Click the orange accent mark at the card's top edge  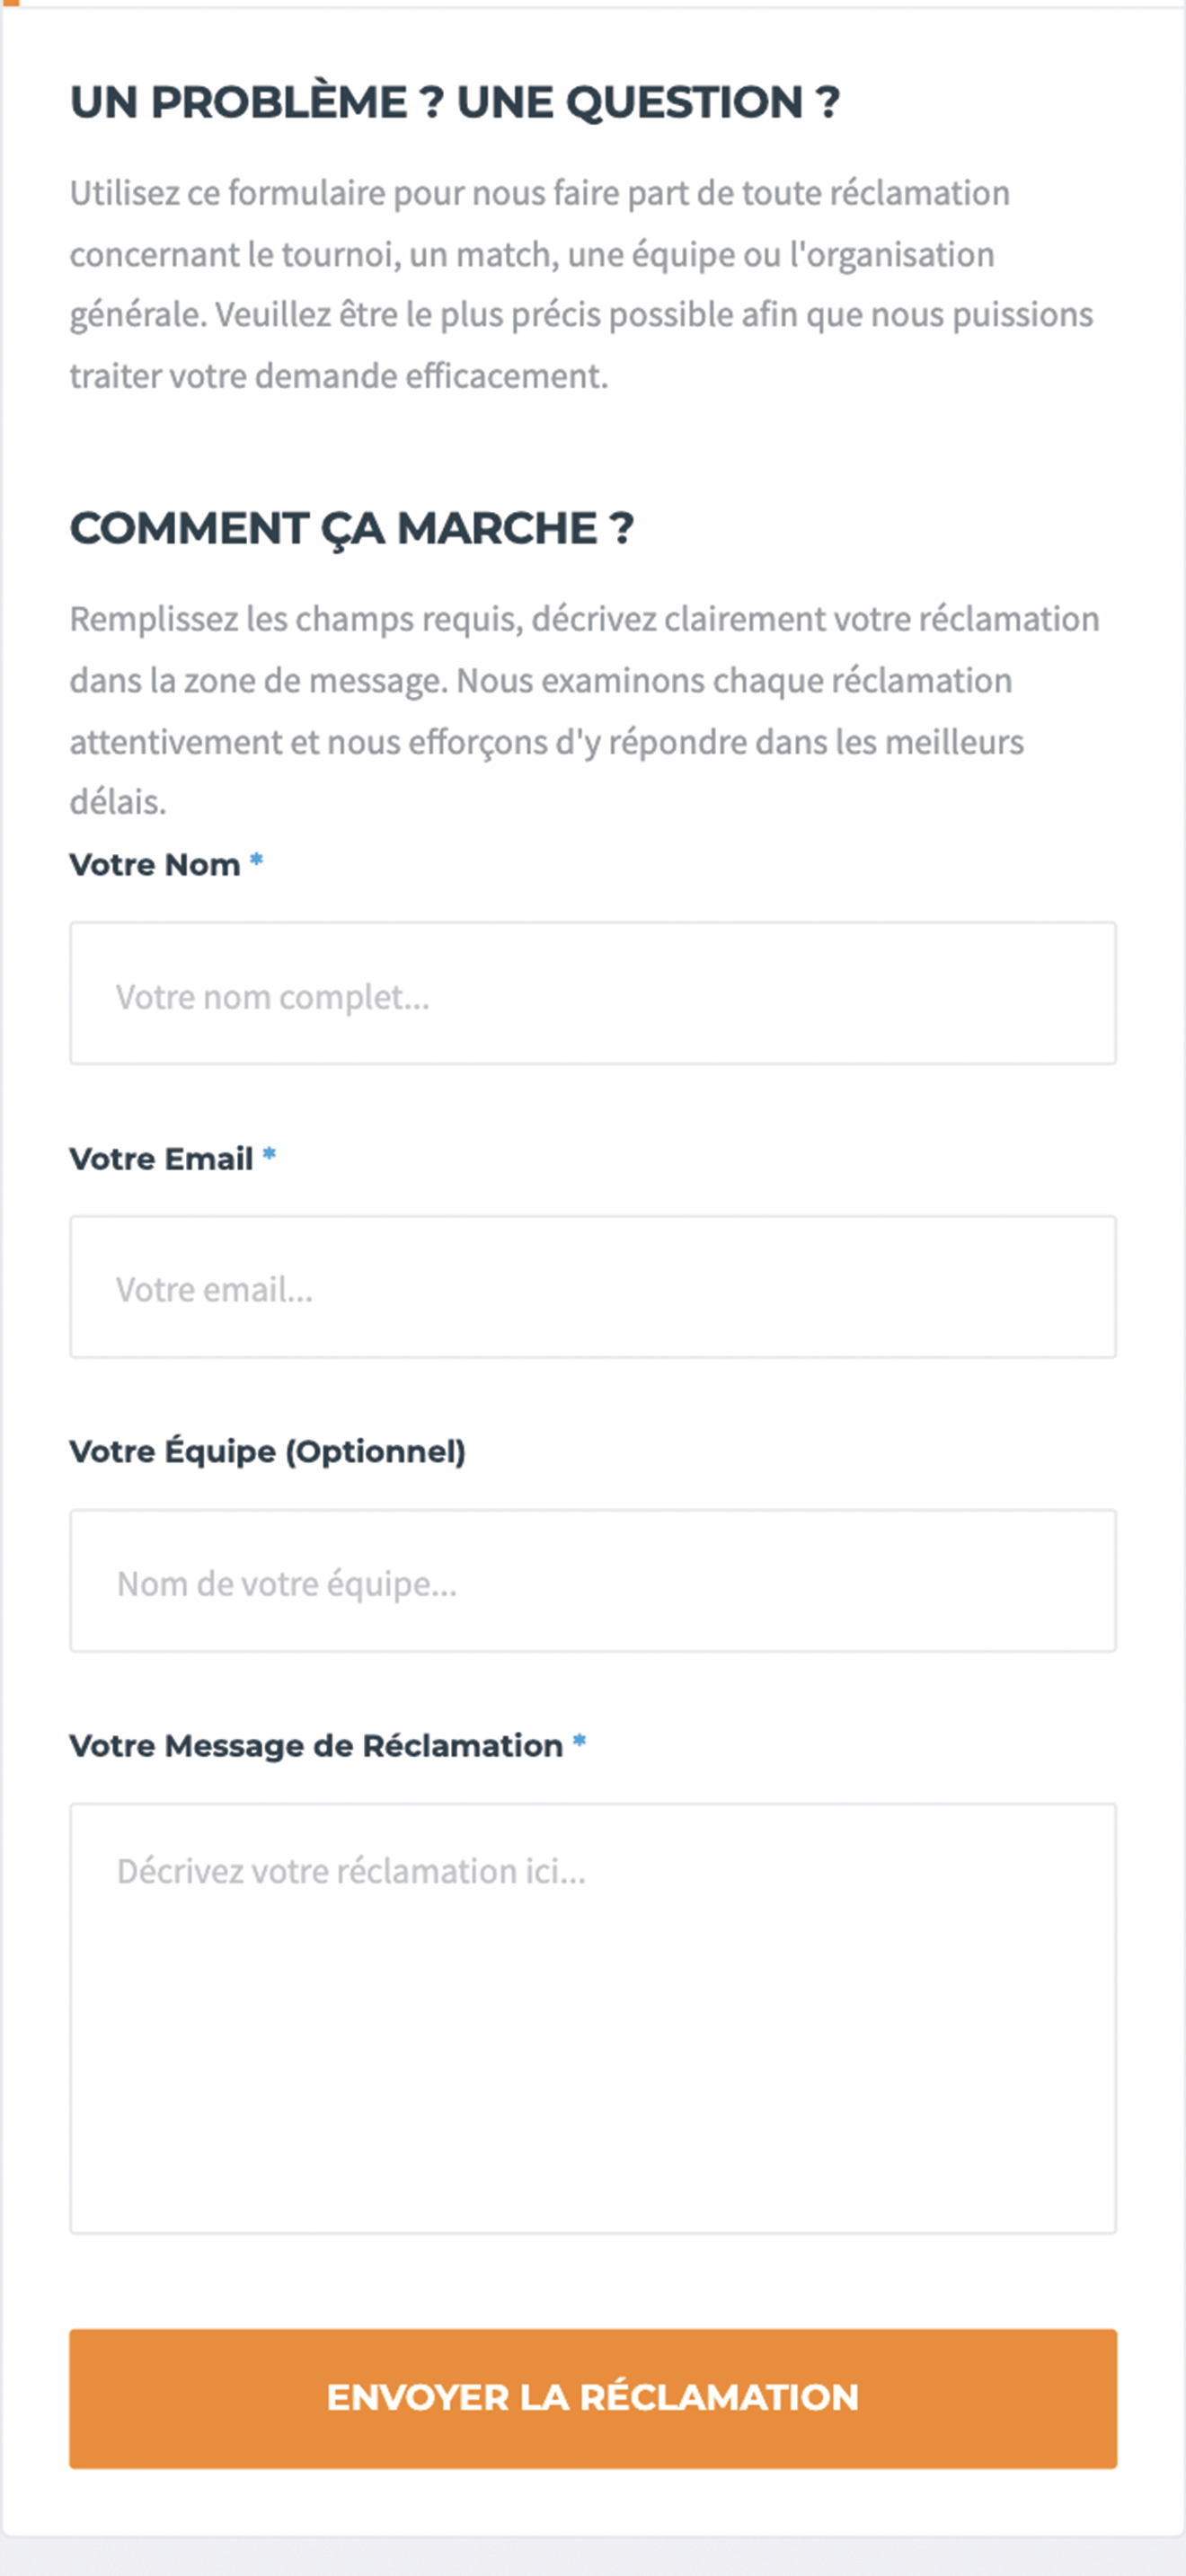(x=10, y=3)
